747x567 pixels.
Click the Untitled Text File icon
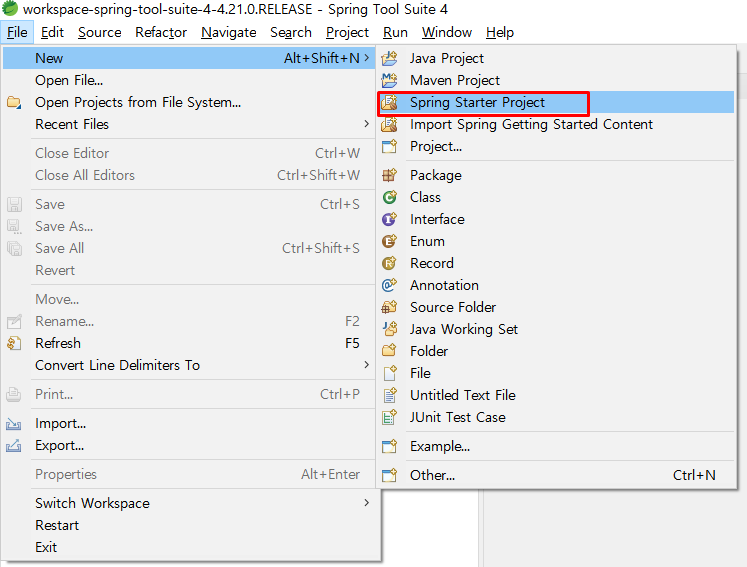pyautogui.click(x=389, y=395)
